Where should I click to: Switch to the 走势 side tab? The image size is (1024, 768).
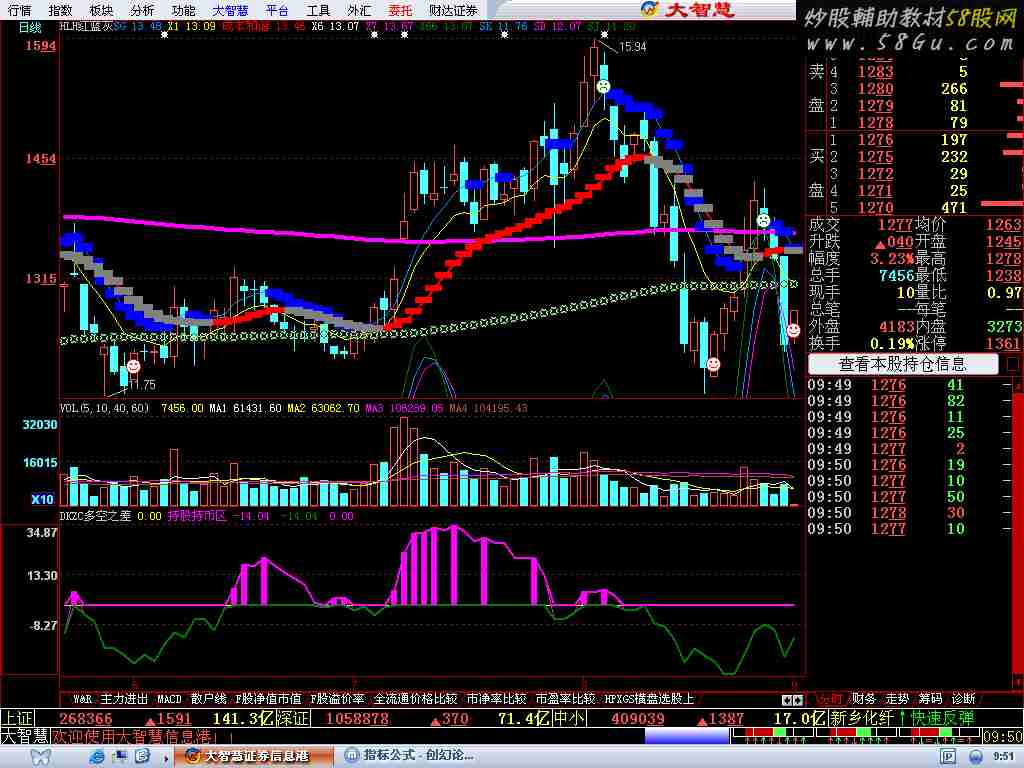(x=897, y=699)
